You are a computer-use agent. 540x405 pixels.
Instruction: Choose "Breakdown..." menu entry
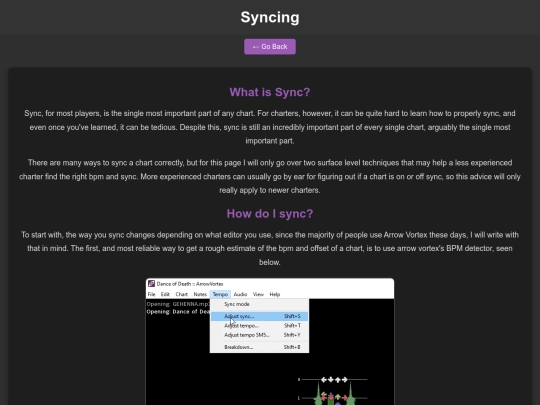(259, 347)
